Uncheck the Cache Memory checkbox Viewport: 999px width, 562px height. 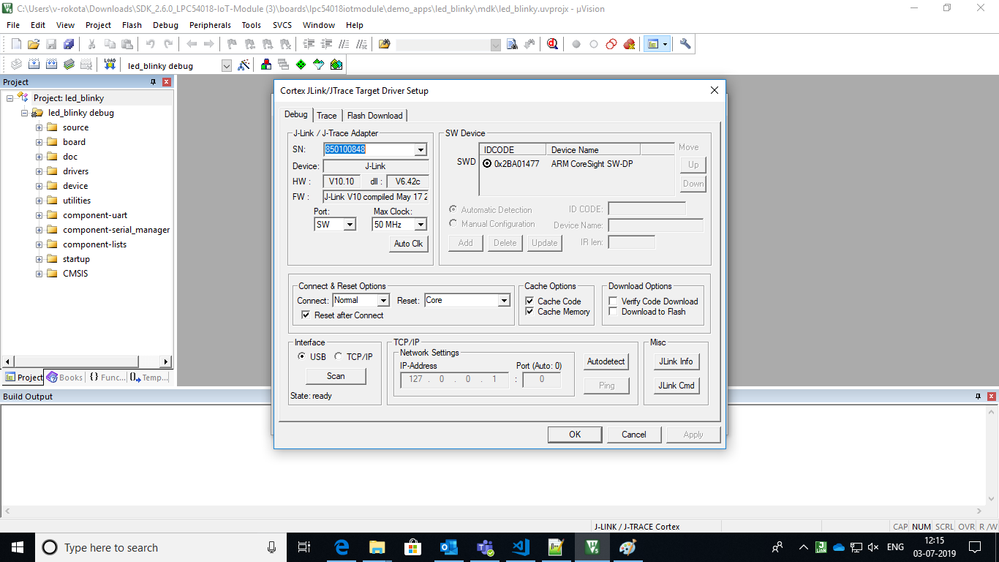[x=529, y=312]
